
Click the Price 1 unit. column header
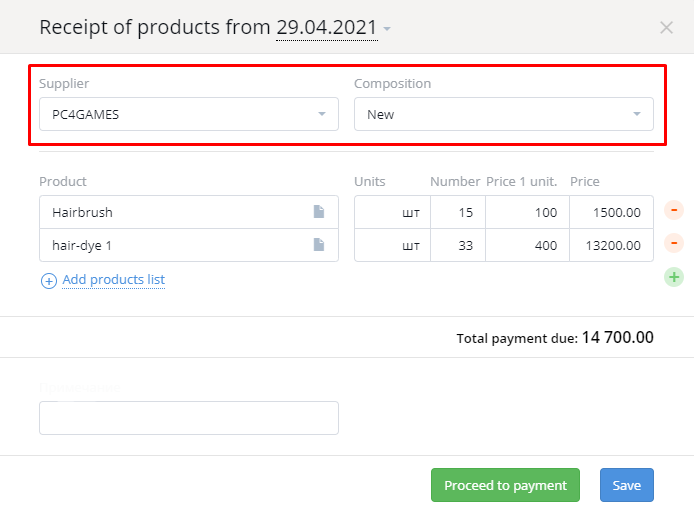coord(521,181)
